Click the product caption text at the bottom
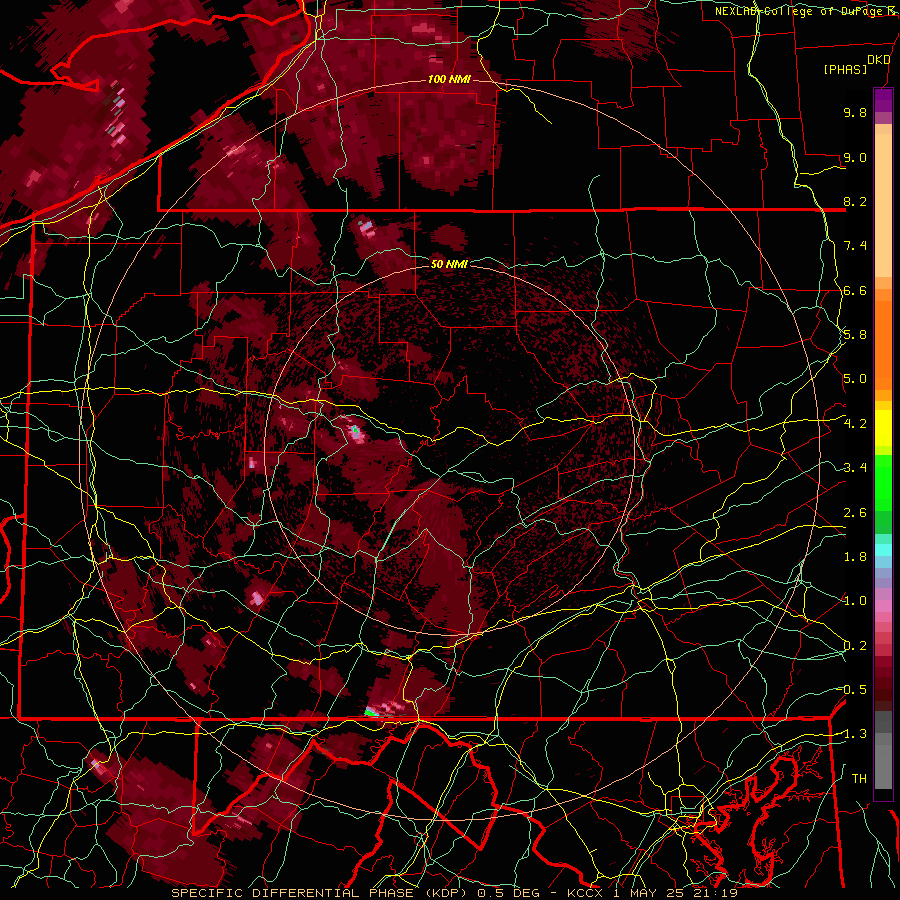The height and width of the screenshot is (900, 900). pyautogui.click(x=454, y=893)
